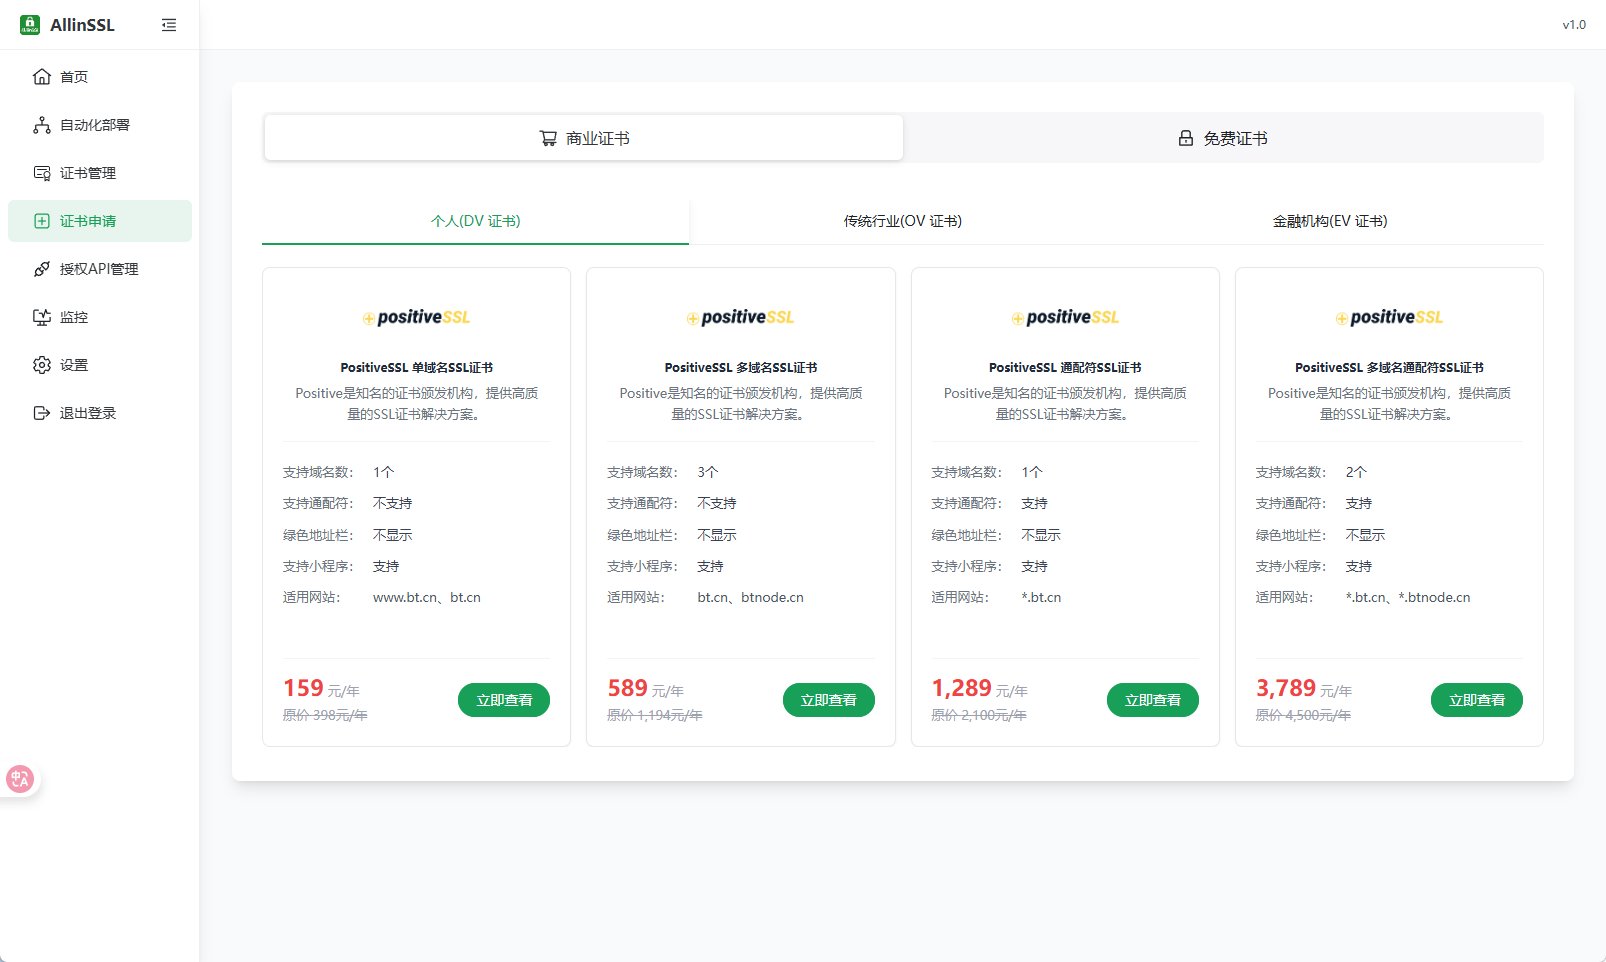Click the price 589 元/年

[646, 689]
